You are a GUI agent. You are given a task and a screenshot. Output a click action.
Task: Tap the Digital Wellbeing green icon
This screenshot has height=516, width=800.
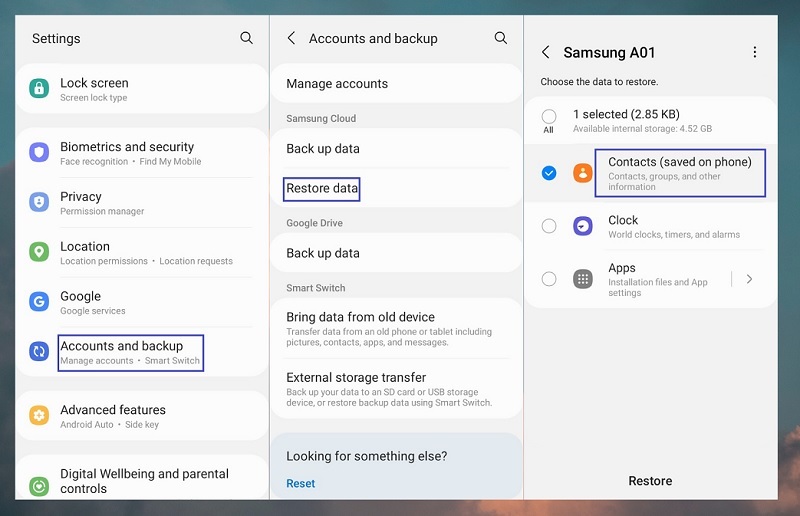tap(39, 486)
